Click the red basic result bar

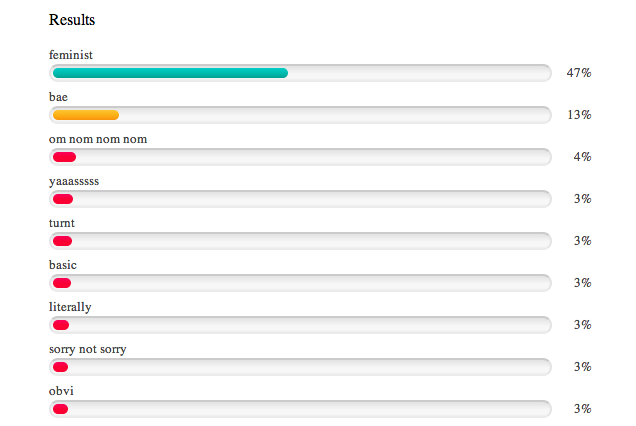click(62, 283)
